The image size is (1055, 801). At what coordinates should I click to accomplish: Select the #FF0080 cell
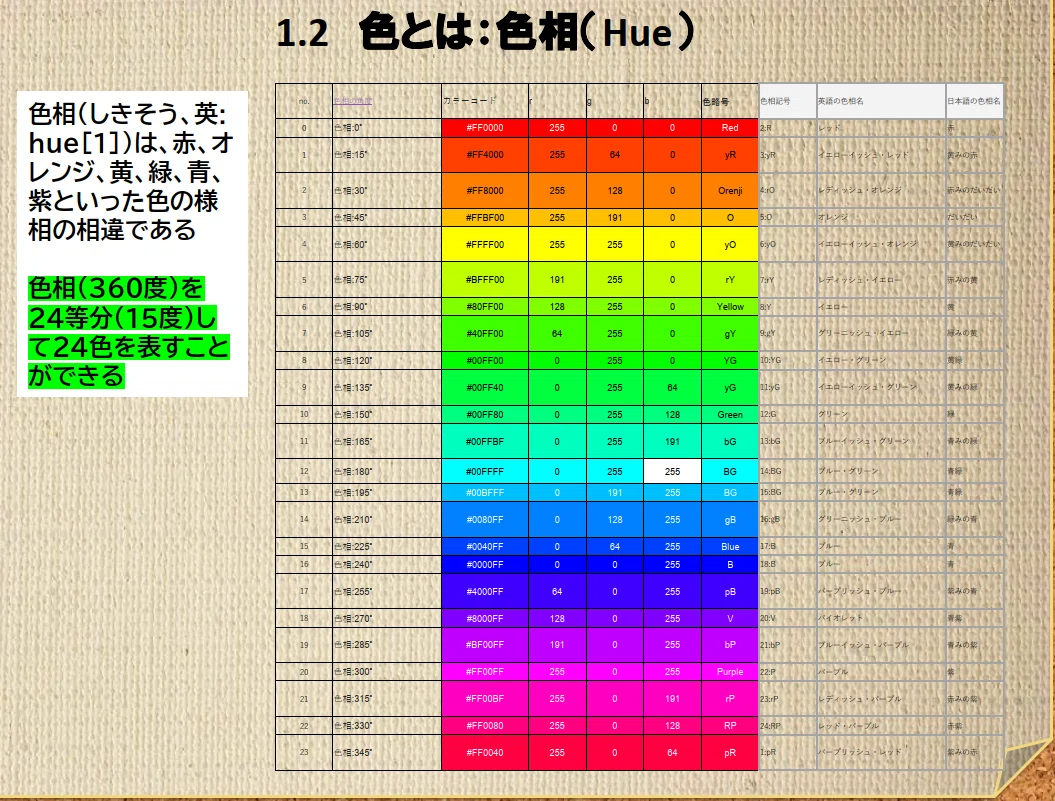(485, 726)
